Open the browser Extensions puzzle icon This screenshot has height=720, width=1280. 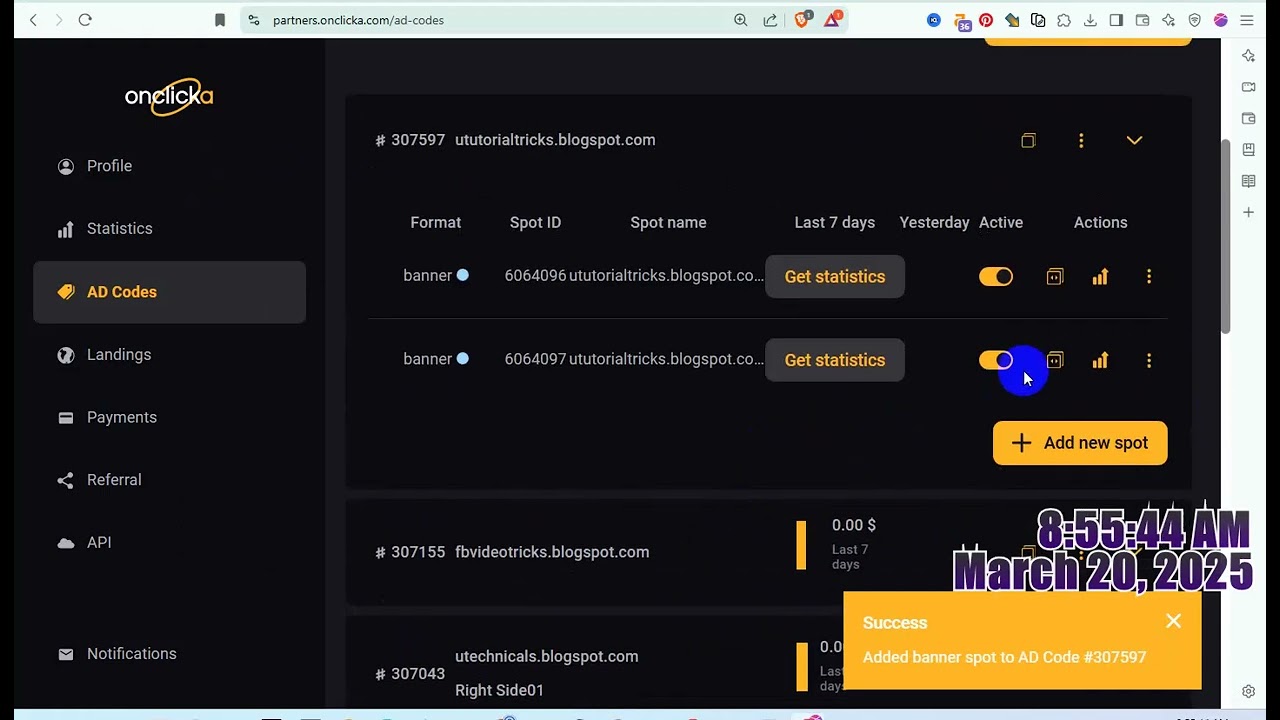[1064, 20]
